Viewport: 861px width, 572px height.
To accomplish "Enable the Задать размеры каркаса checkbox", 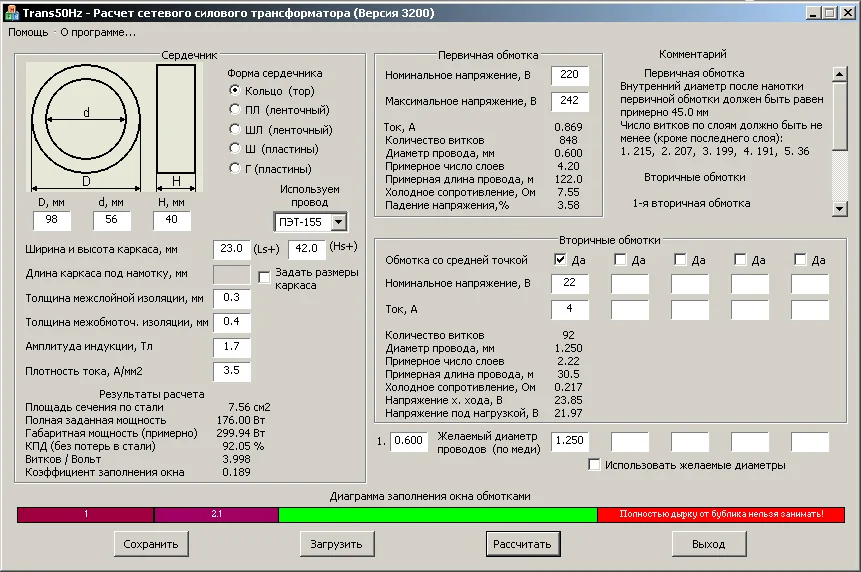I will pos(265,277).
